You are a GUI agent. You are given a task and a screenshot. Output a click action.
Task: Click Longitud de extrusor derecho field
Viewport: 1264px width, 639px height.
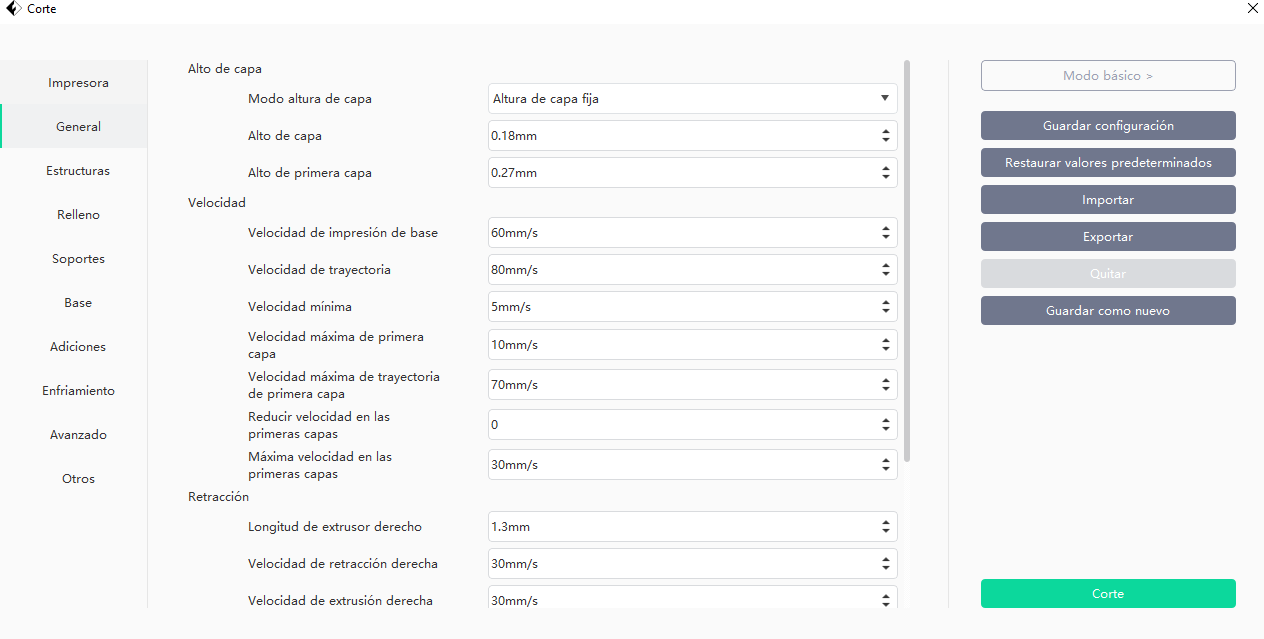pyautogui.click(x=680, y=527)
